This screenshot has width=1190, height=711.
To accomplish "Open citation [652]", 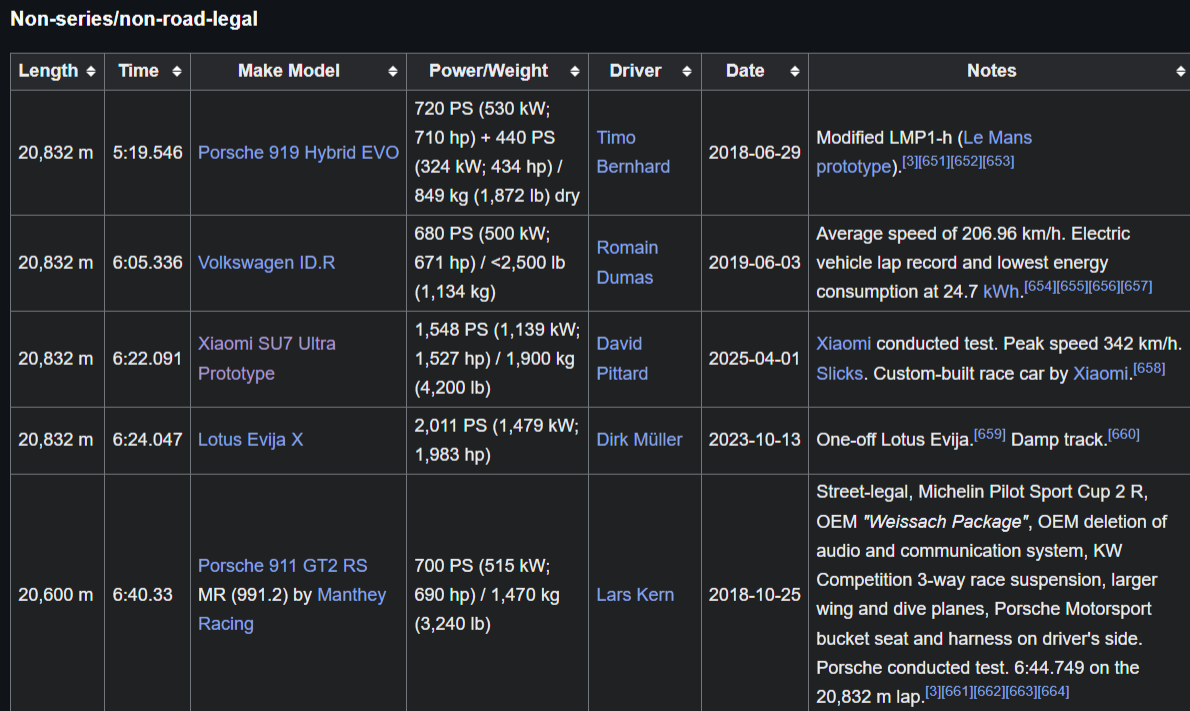I will click(x=966, y=161).
